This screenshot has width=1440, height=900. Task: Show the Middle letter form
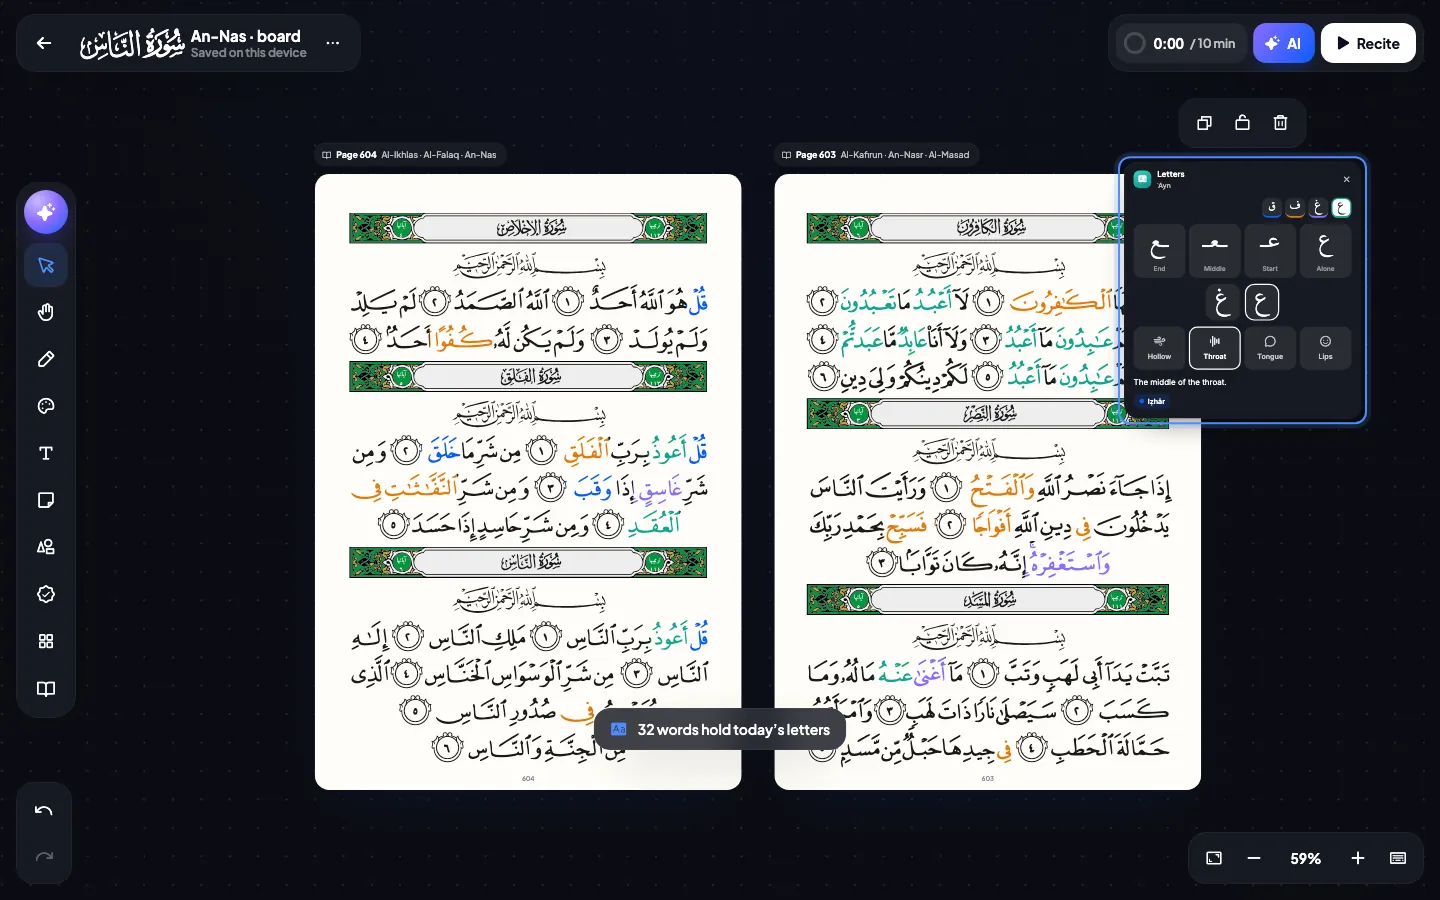click(1214, 250)
